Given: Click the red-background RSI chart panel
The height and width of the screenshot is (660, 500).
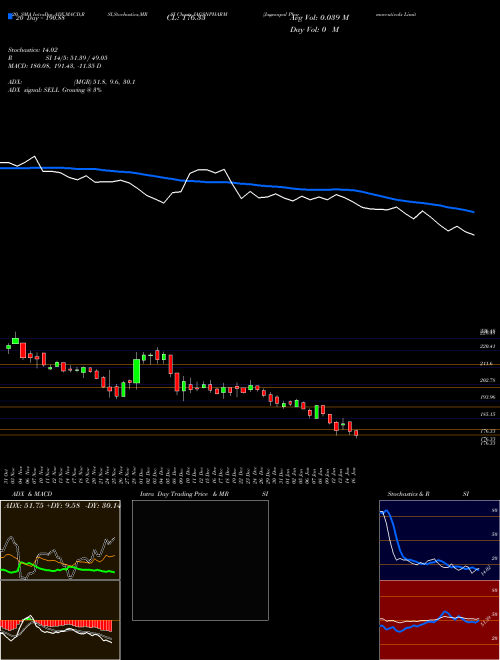Looking at the screenshot, I should 439,620.
